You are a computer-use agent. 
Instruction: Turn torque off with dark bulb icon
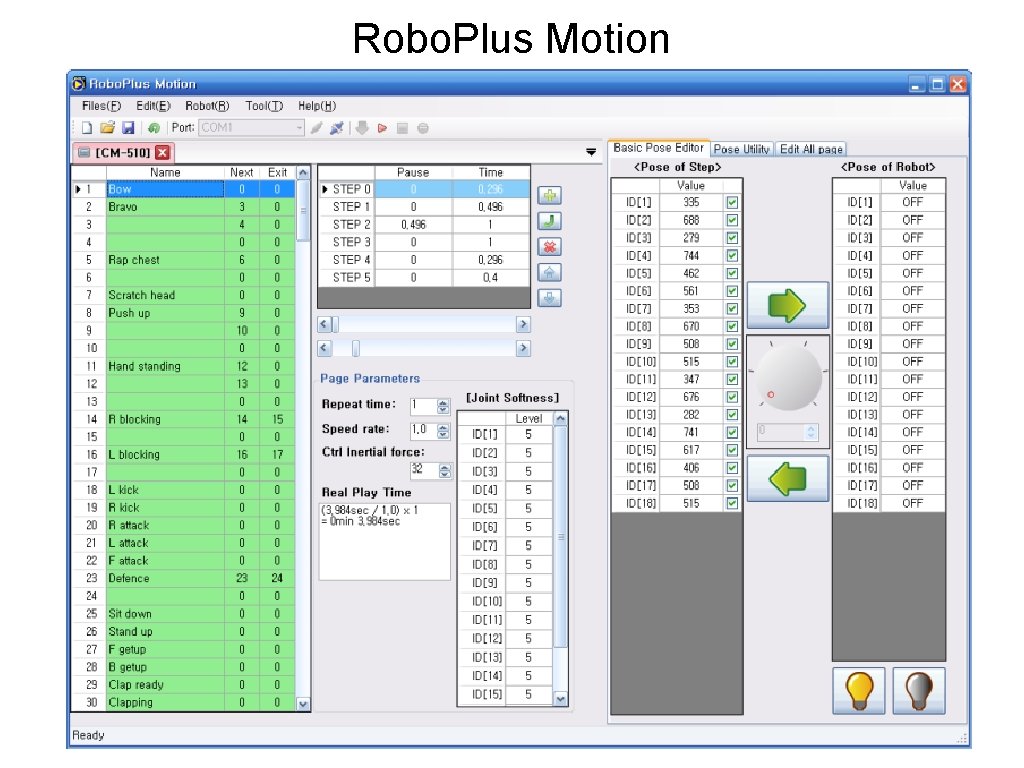919,691
